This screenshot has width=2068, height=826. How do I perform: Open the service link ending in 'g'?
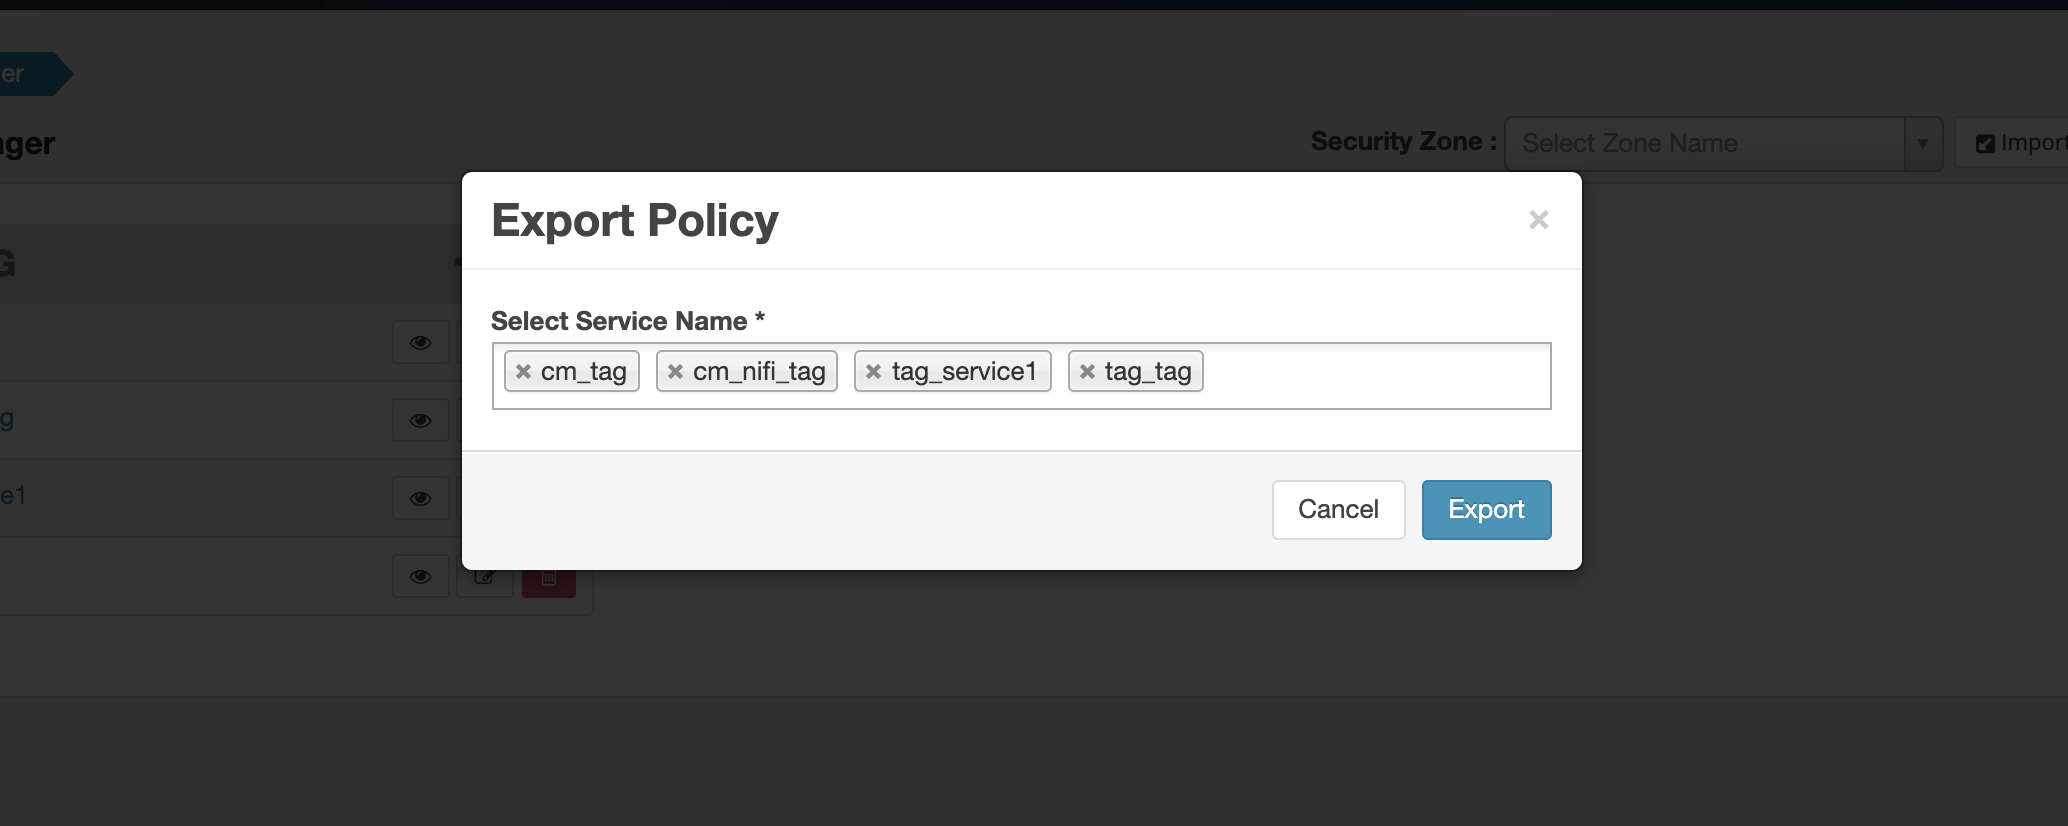click(7, 418)
